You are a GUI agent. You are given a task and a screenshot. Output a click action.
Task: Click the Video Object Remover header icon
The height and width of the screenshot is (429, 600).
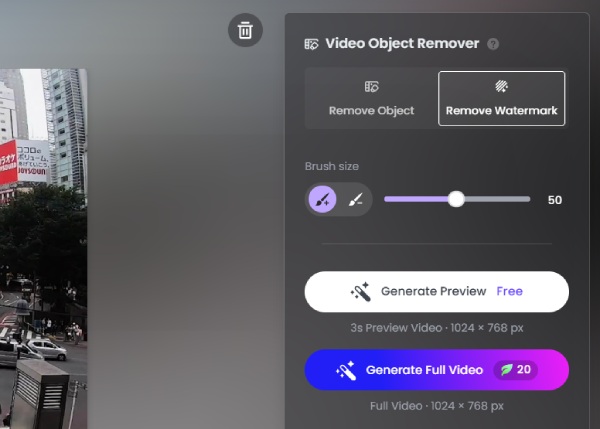click(312, 44)
